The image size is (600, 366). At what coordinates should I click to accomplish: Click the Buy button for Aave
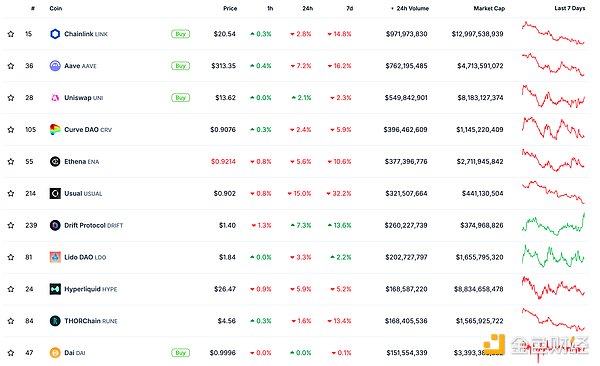pyautogui.click(x=180, y=66)
